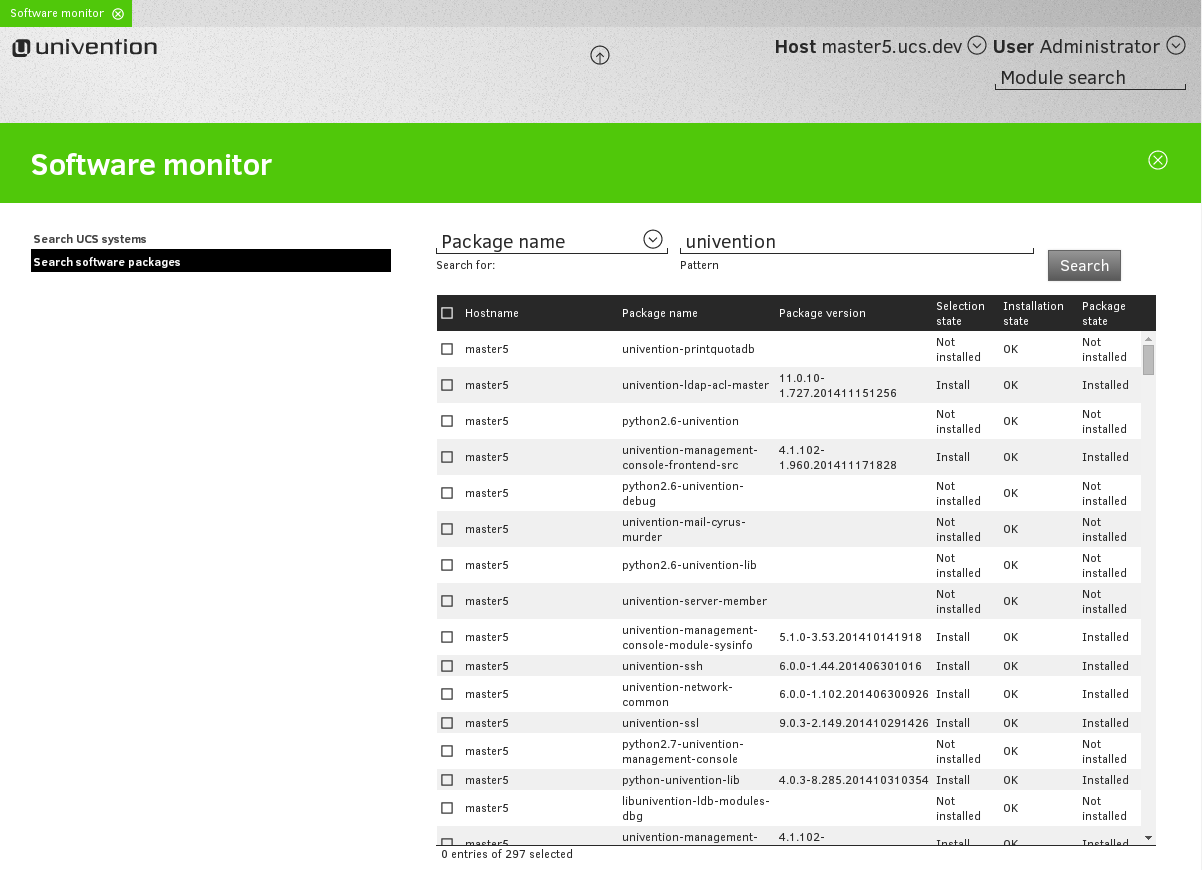Select the univention-ssh row checkbox
Image resolution: width=1202 pixels, height=870 pixels.
(447, 666)
